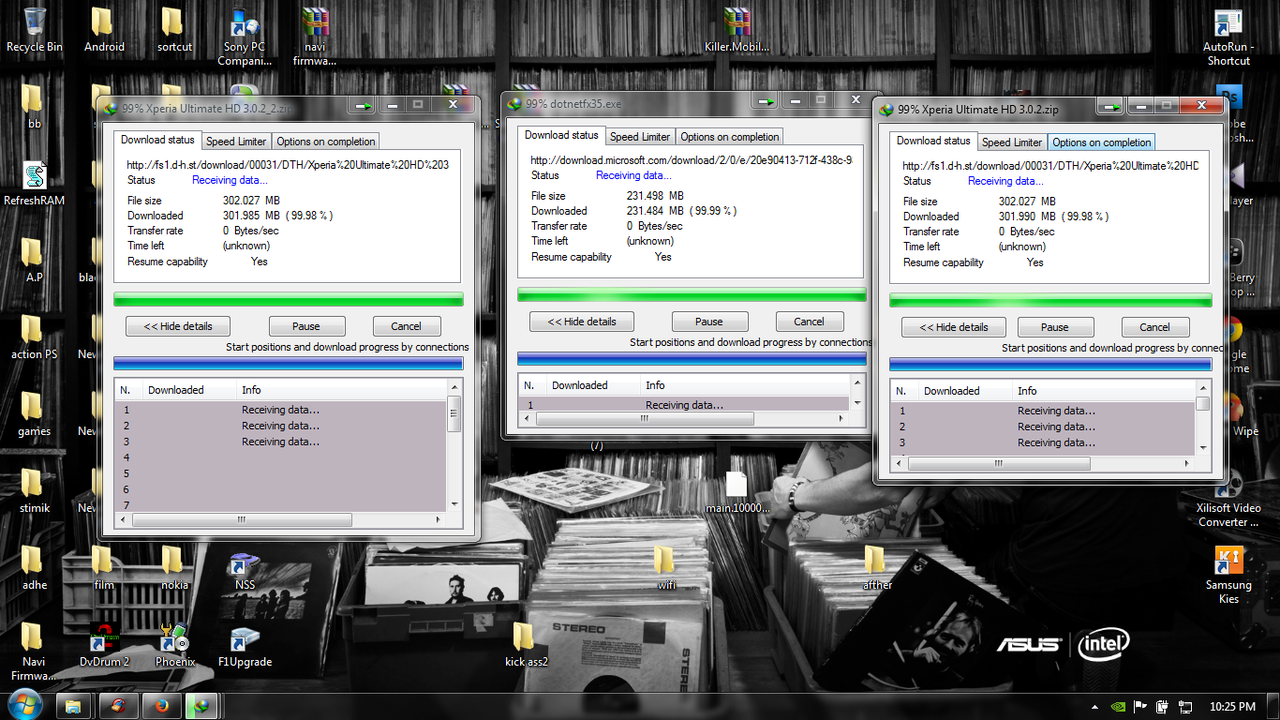This screenshot has height=720, width=1280.
Task: Launch Samsung Kies desktop shortcut
Action: [1228, 575]
